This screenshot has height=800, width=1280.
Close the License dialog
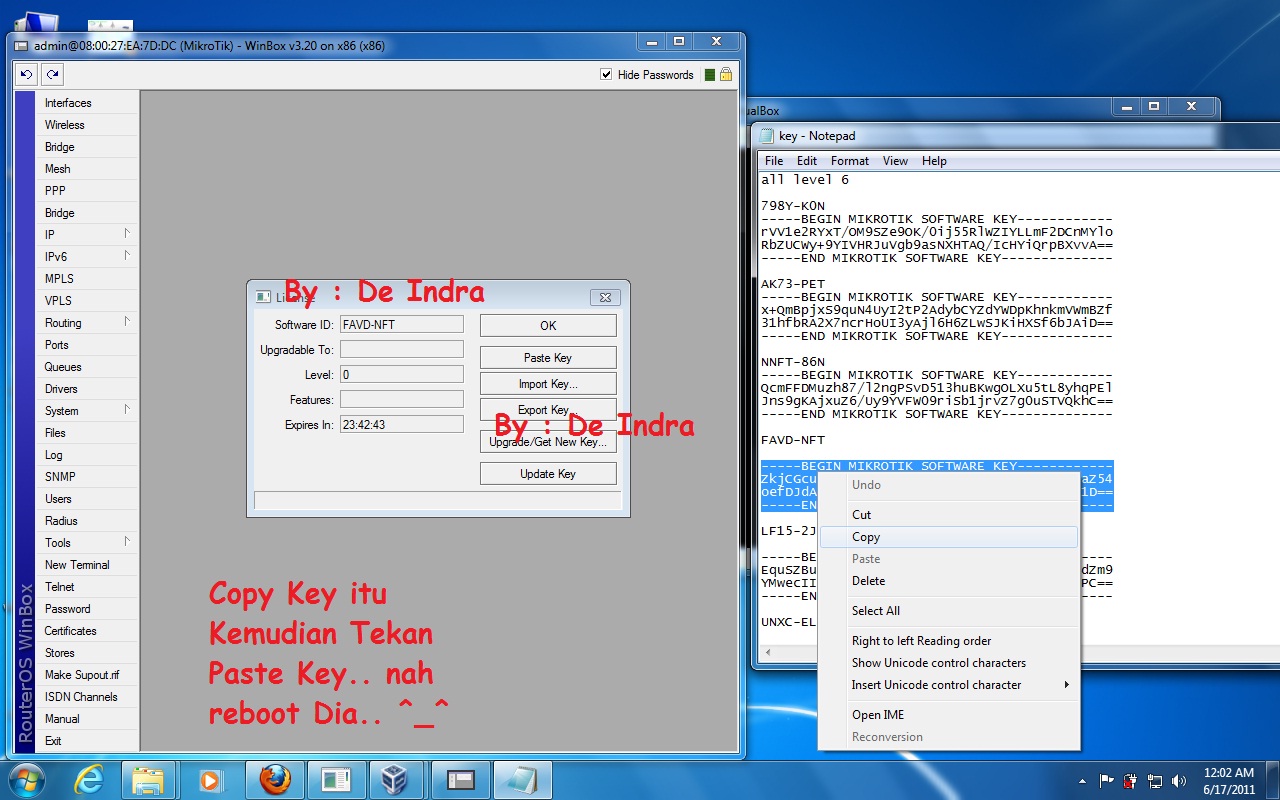pos(606,297)
